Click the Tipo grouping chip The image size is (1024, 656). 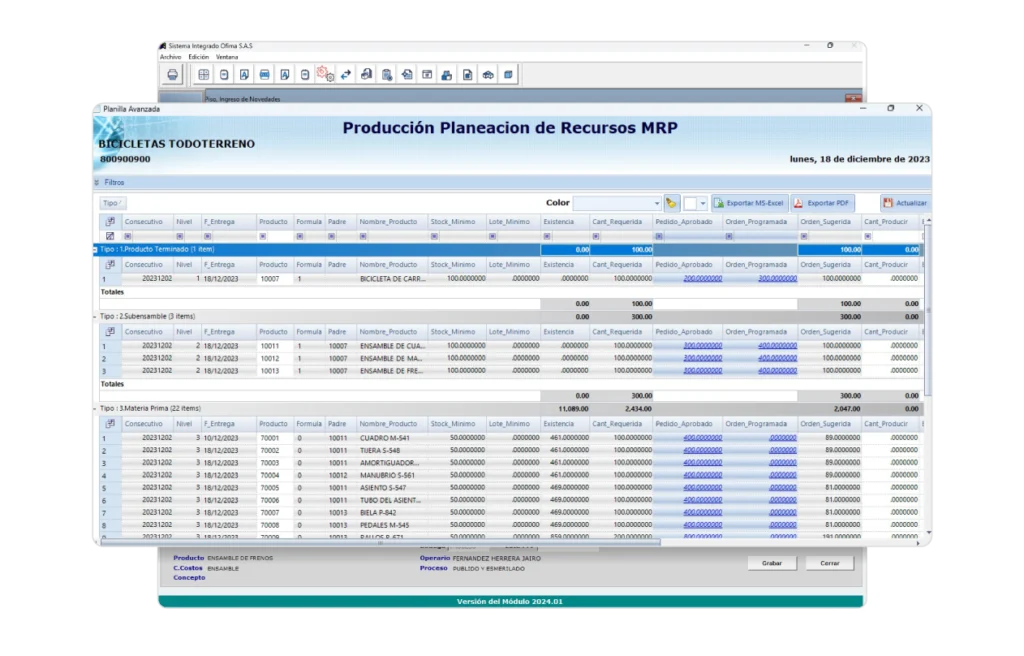point(112,203)
